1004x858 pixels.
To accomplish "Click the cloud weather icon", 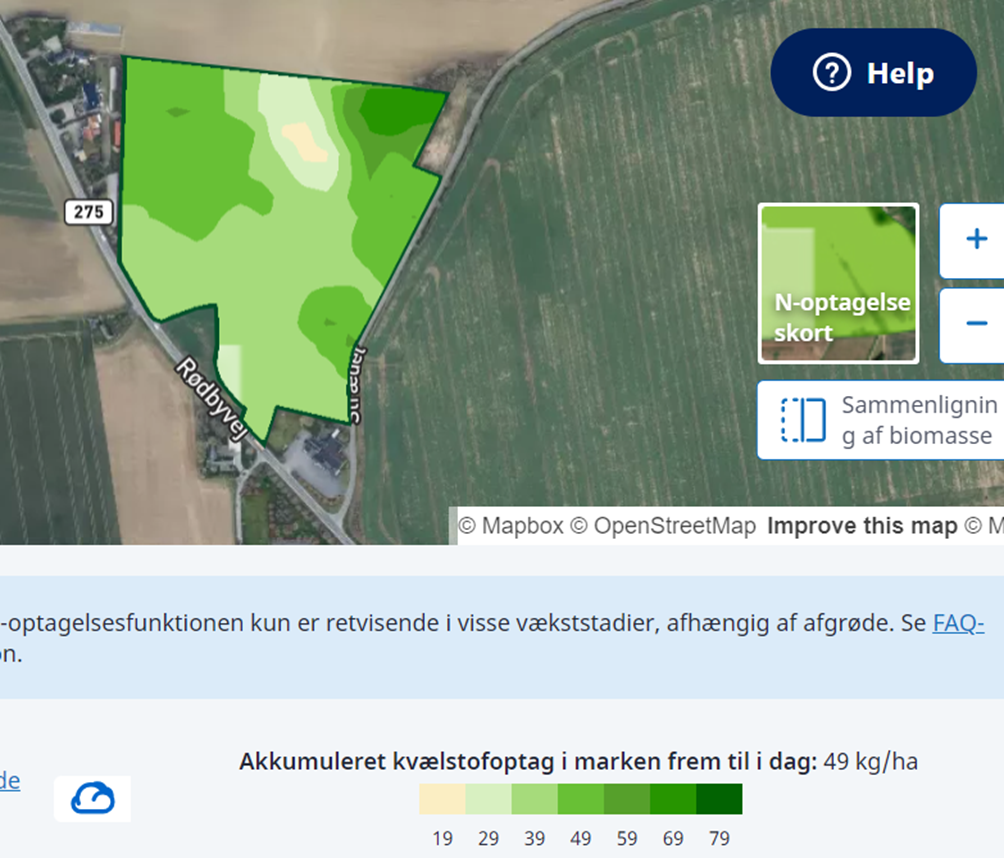I will [x=92, y=798].
